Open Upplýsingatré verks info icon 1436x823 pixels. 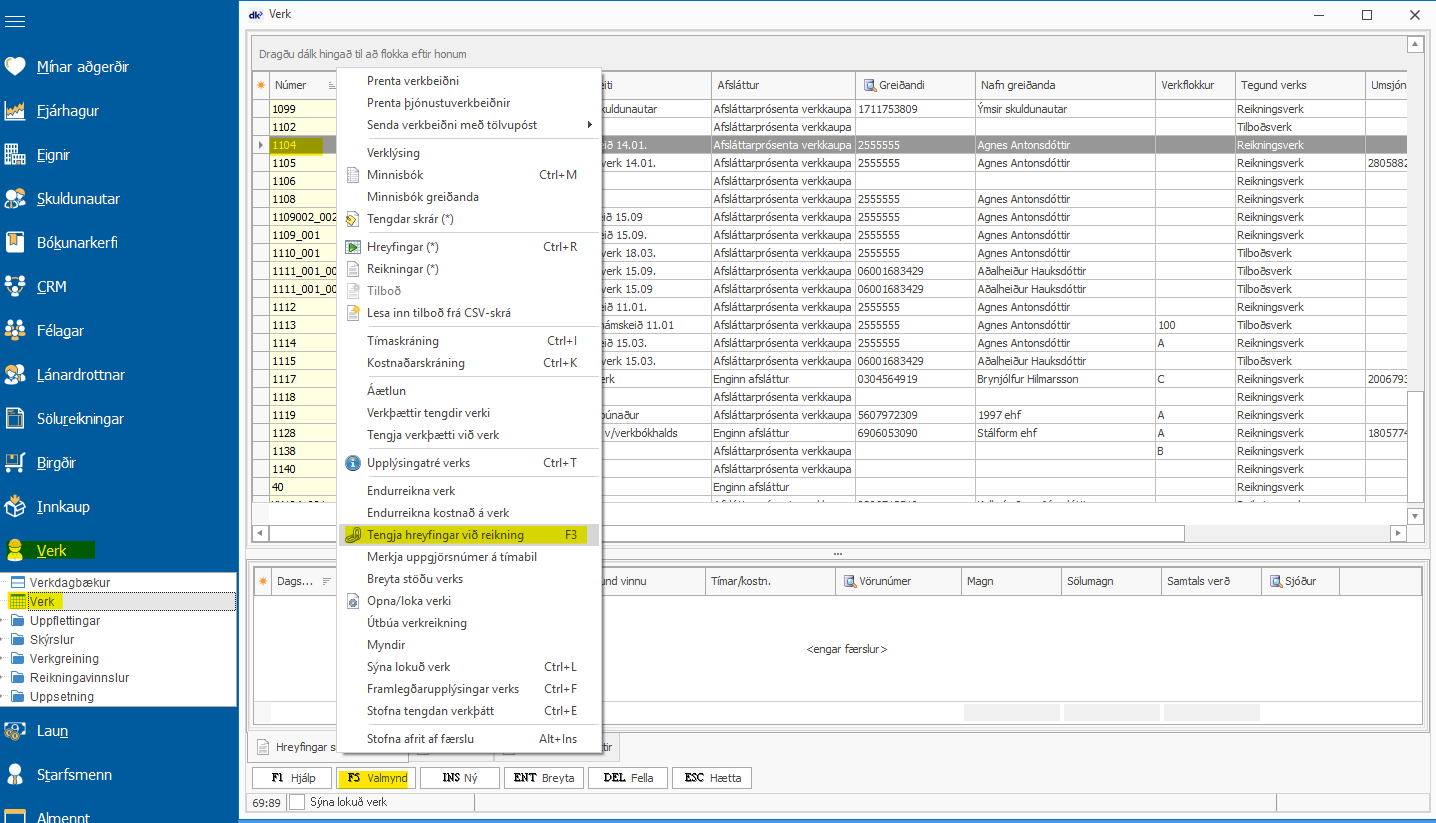(x=352, y=463)
